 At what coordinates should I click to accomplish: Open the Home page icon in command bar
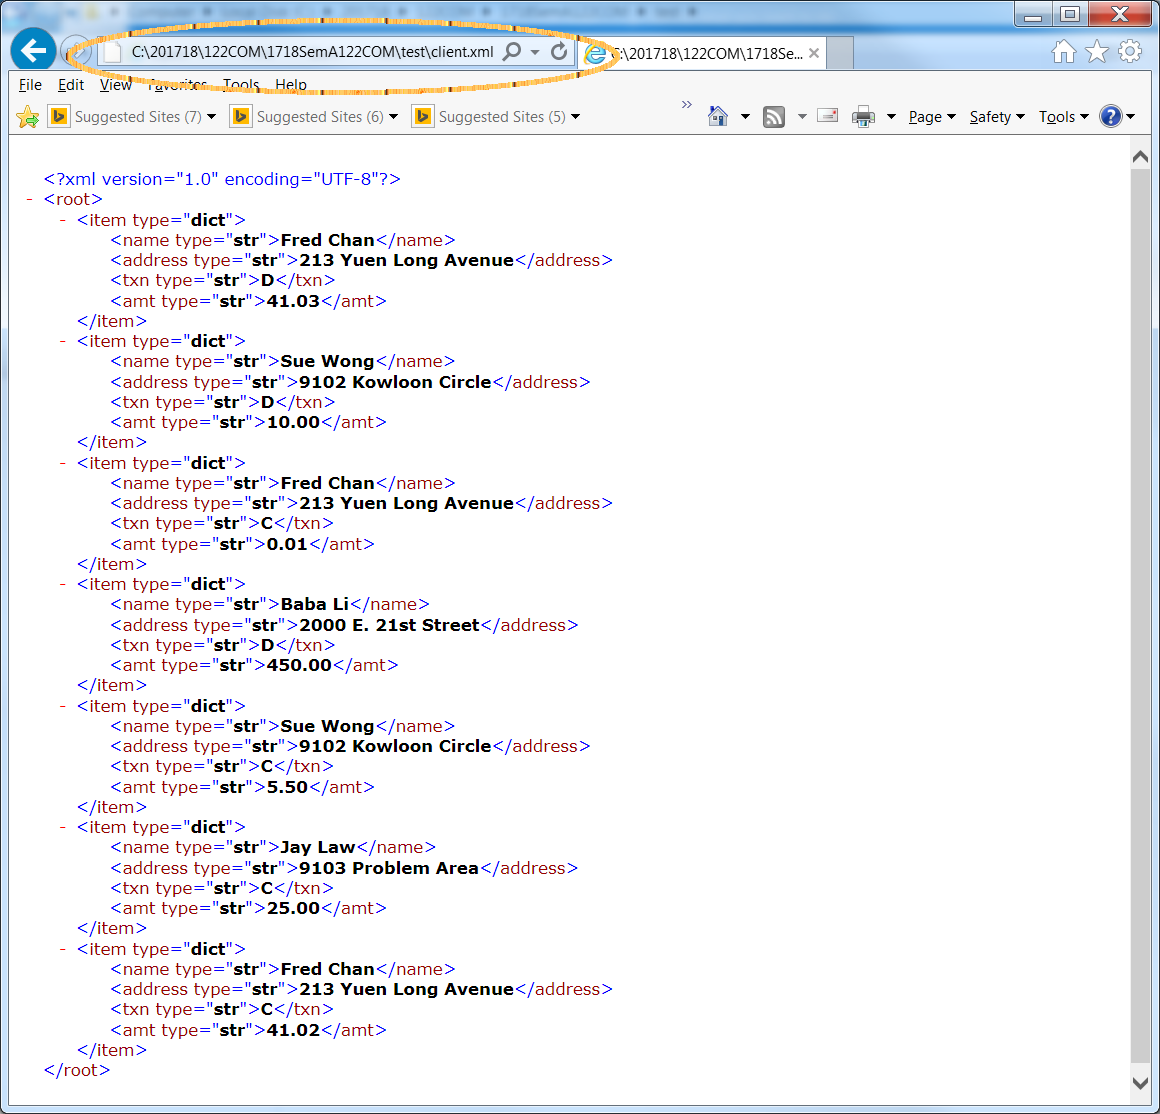pyautogui.click(x=718, y=117)
